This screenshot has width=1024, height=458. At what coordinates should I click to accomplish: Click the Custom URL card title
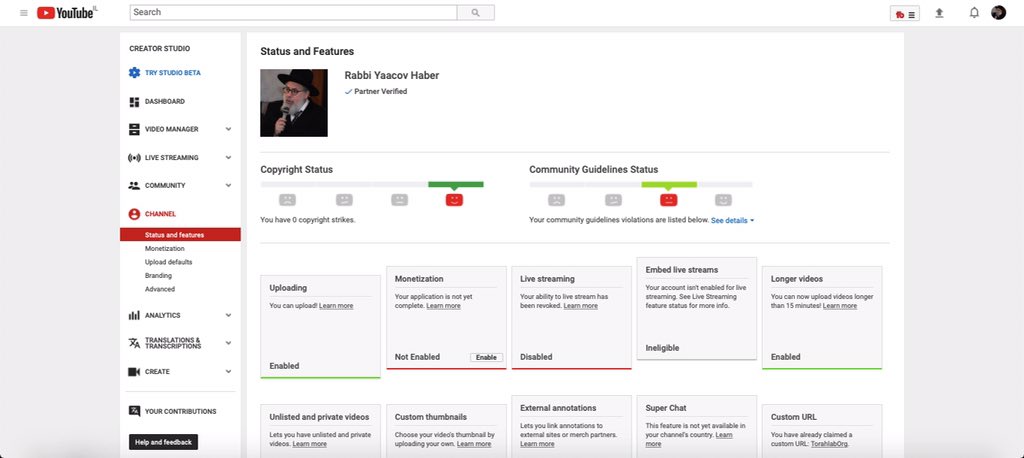click(x=793, y=417)
